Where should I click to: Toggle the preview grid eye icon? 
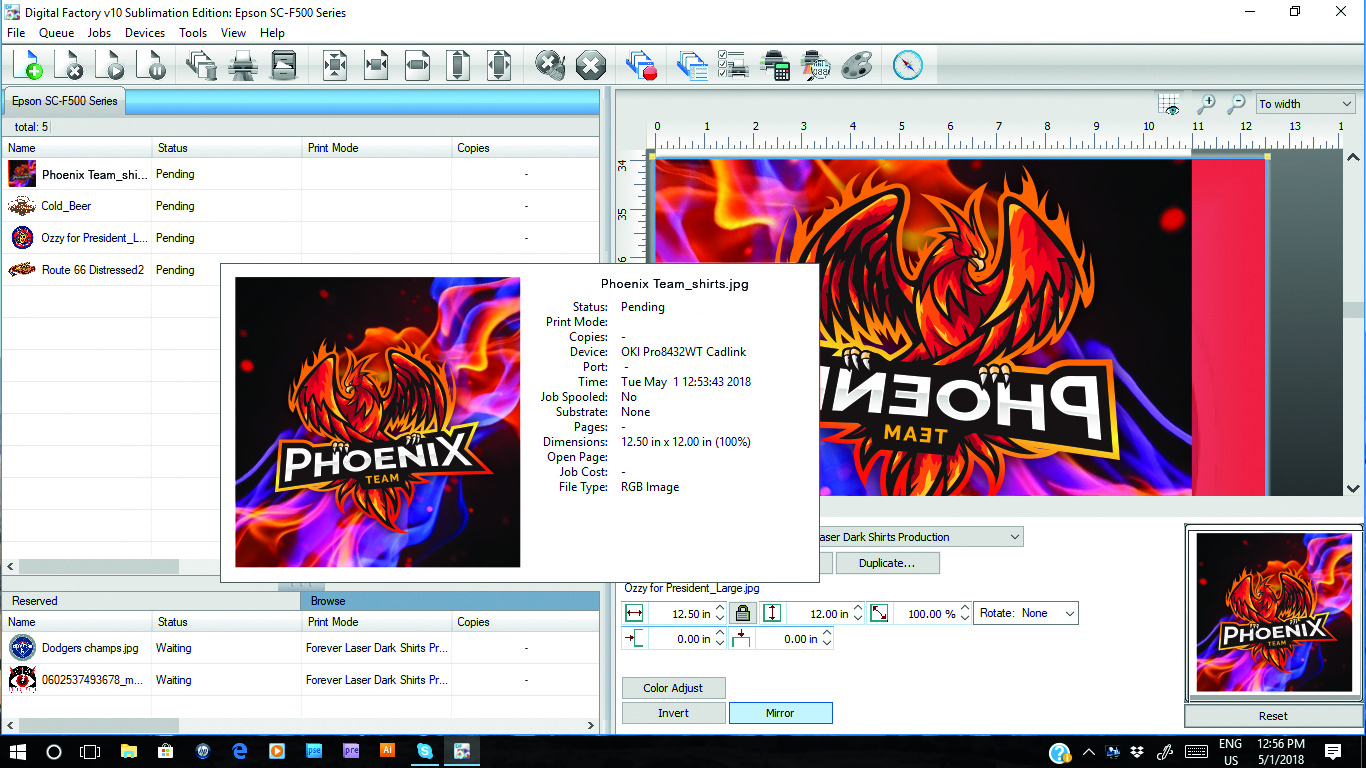click(x=1169, y=104)
